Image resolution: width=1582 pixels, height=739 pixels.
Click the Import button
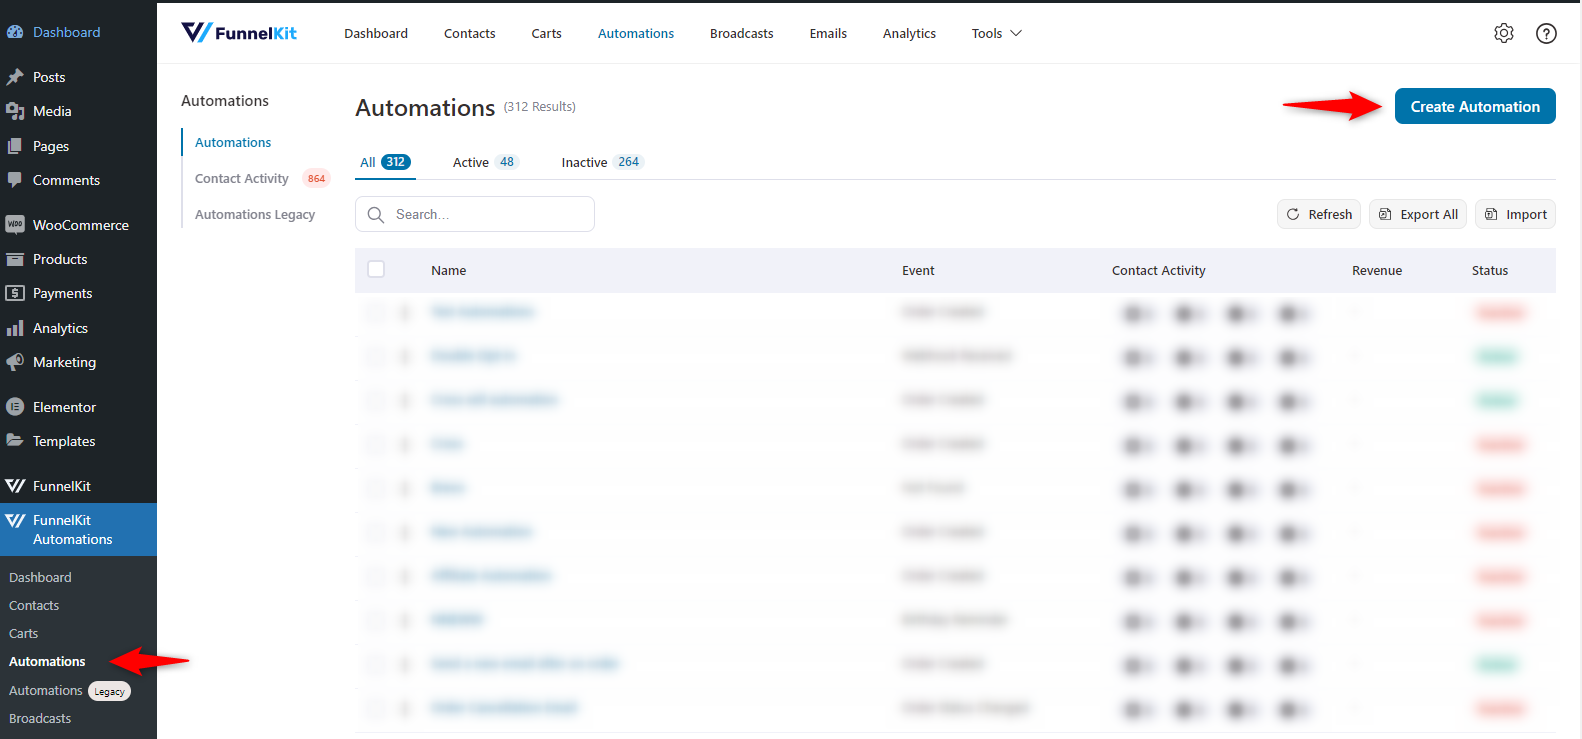pos(1515,214)
